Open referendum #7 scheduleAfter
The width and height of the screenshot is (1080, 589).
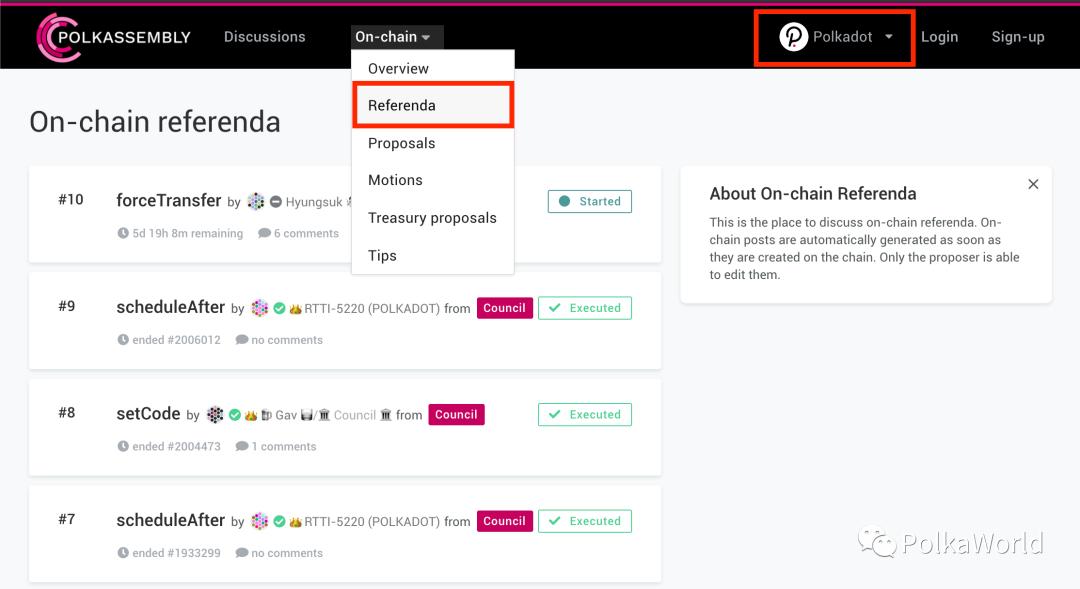pyautogui.click(x=171, y=520)
